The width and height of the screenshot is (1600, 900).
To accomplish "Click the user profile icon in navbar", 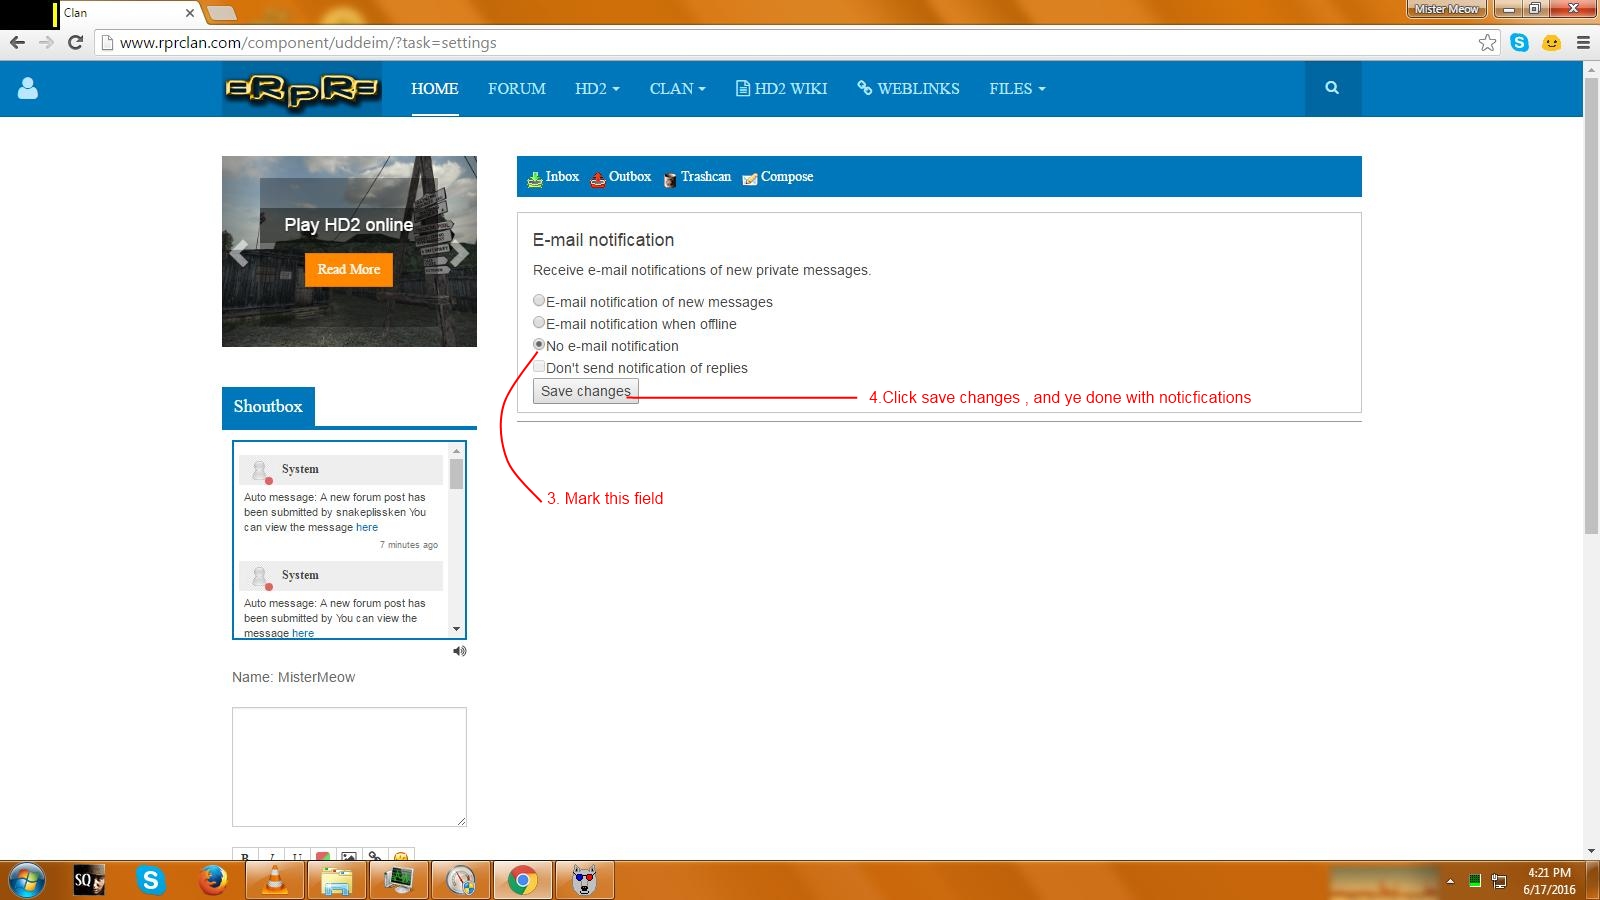I will (28, 89).
